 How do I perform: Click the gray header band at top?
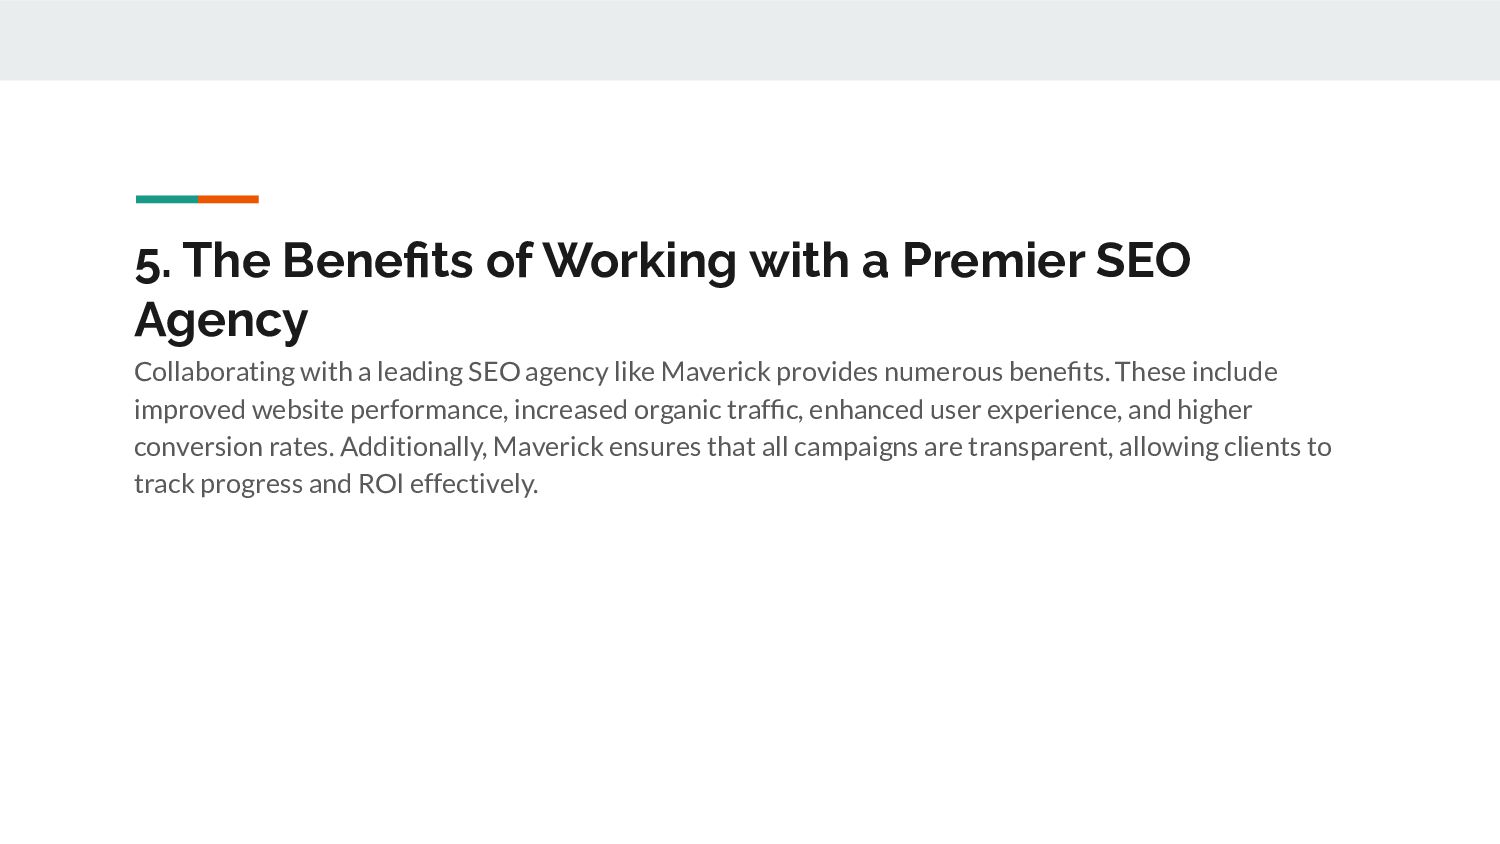coord(750,40)
